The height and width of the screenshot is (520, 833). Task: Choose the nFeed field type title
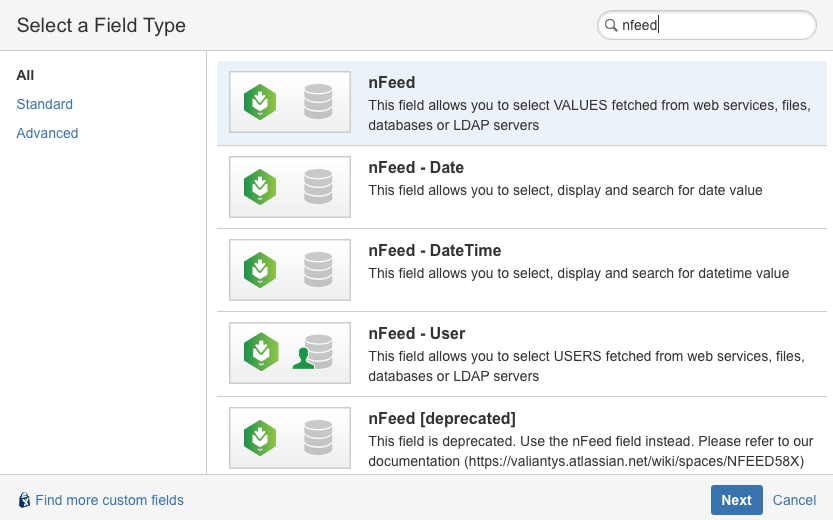(x=391, y=84)
